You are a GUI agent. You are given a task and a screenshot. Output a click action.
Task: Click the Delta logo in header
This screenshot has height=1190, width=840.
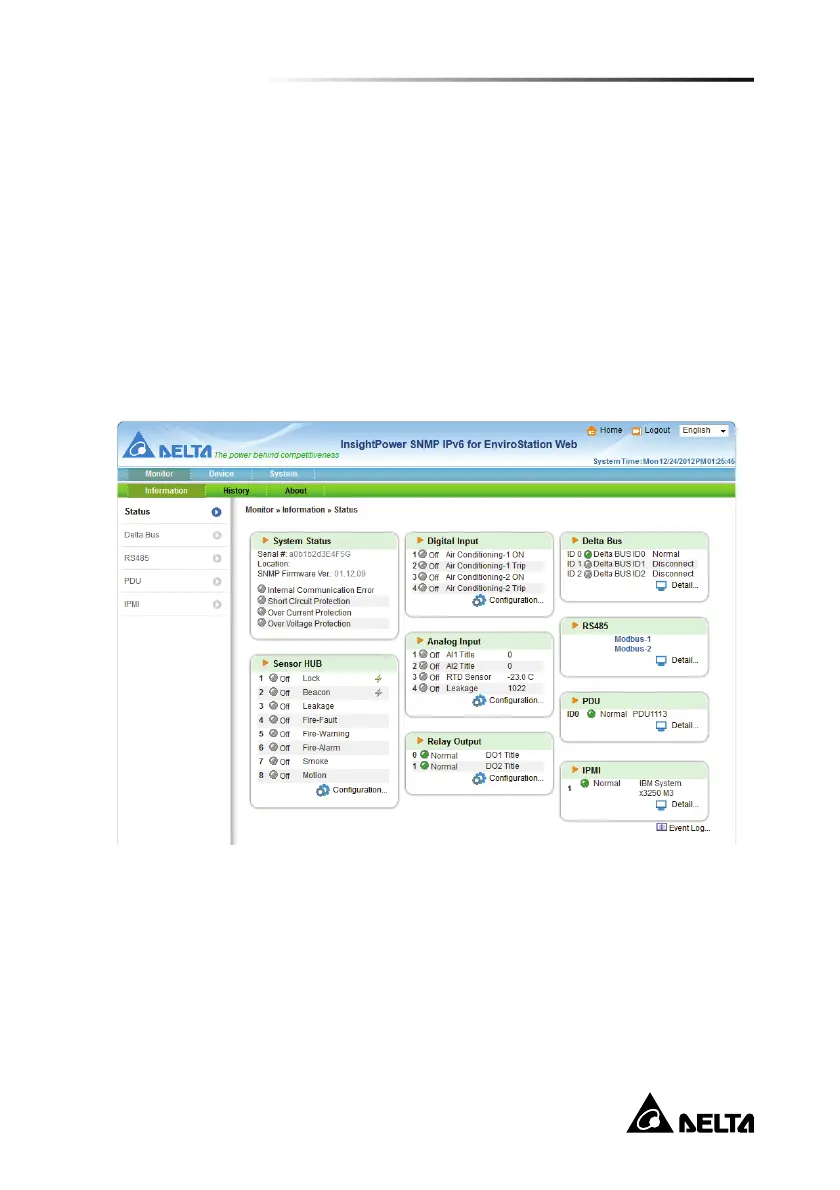click(x=168, y=445)
